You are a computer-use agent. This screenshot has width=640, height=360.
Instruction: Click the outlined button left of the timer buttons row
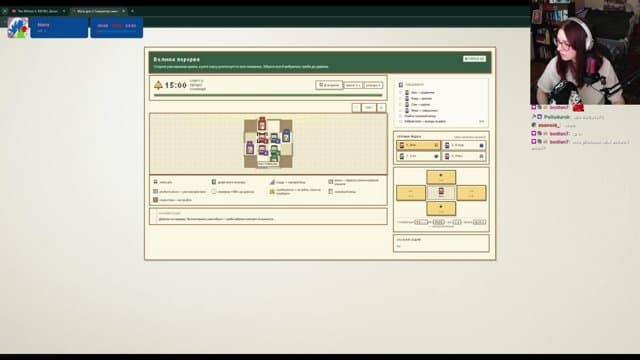pyautogui.click(x=329, y=85)
